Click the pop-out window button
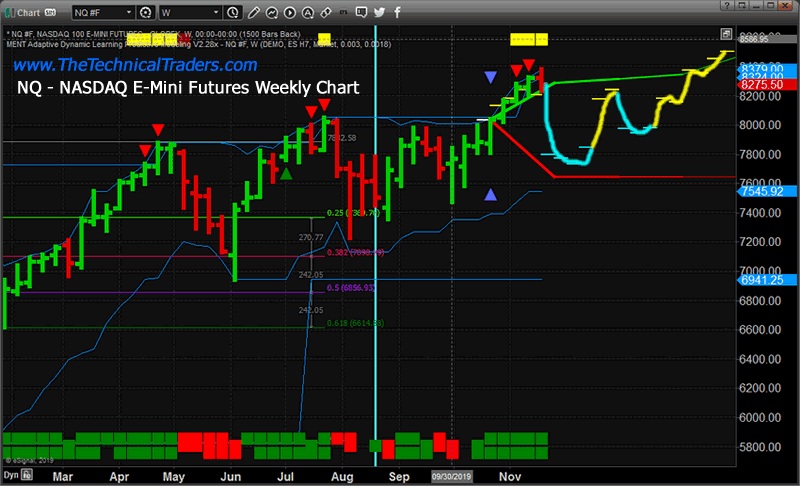The width and height of the screenshot is (800, 486). pos(742,5)
